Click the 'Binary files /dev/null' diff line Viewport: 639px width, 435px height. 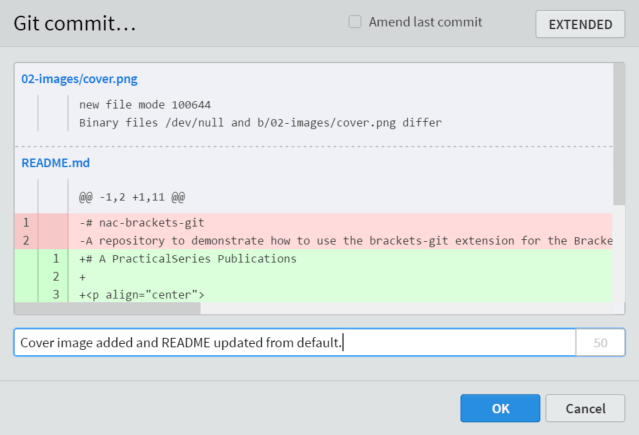(260, 123)
